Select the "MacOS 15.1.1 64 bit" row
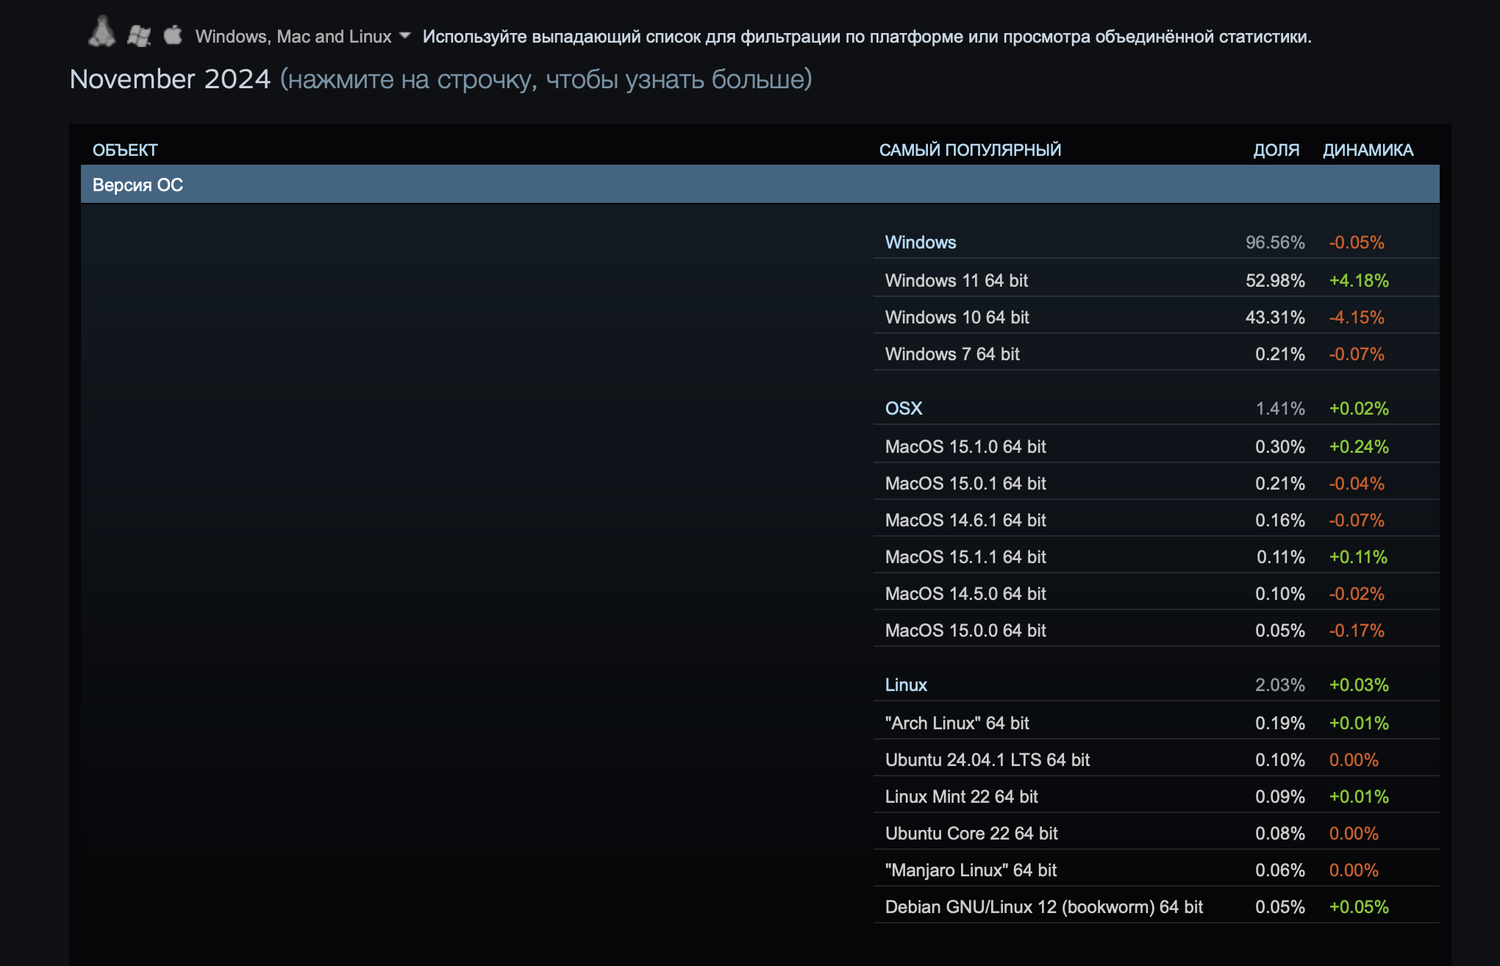This screenshot has height=966, width=1500. coord(1157,557)
